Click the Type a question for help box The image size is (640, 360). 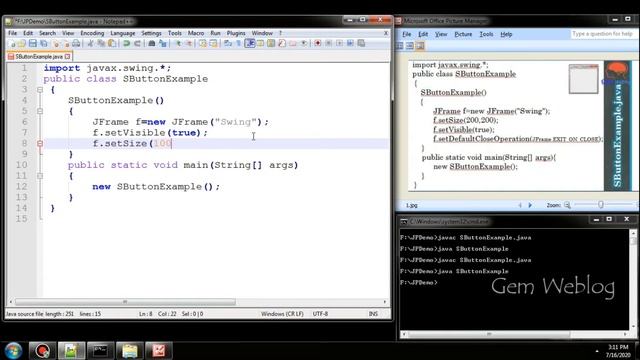[603, 34]
